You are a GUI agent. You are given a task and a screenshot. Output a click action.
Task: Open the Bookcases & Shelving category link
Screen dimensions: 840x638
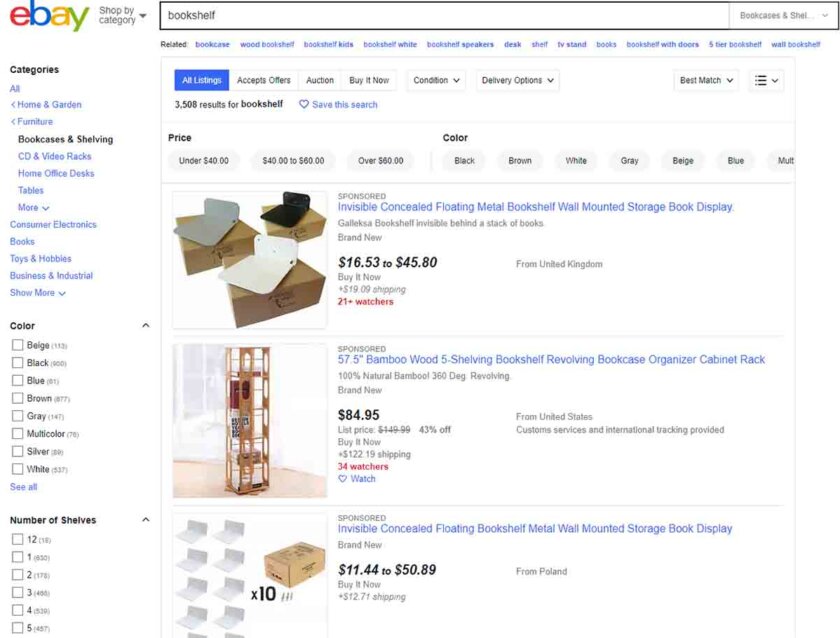[x=64, y=139]
